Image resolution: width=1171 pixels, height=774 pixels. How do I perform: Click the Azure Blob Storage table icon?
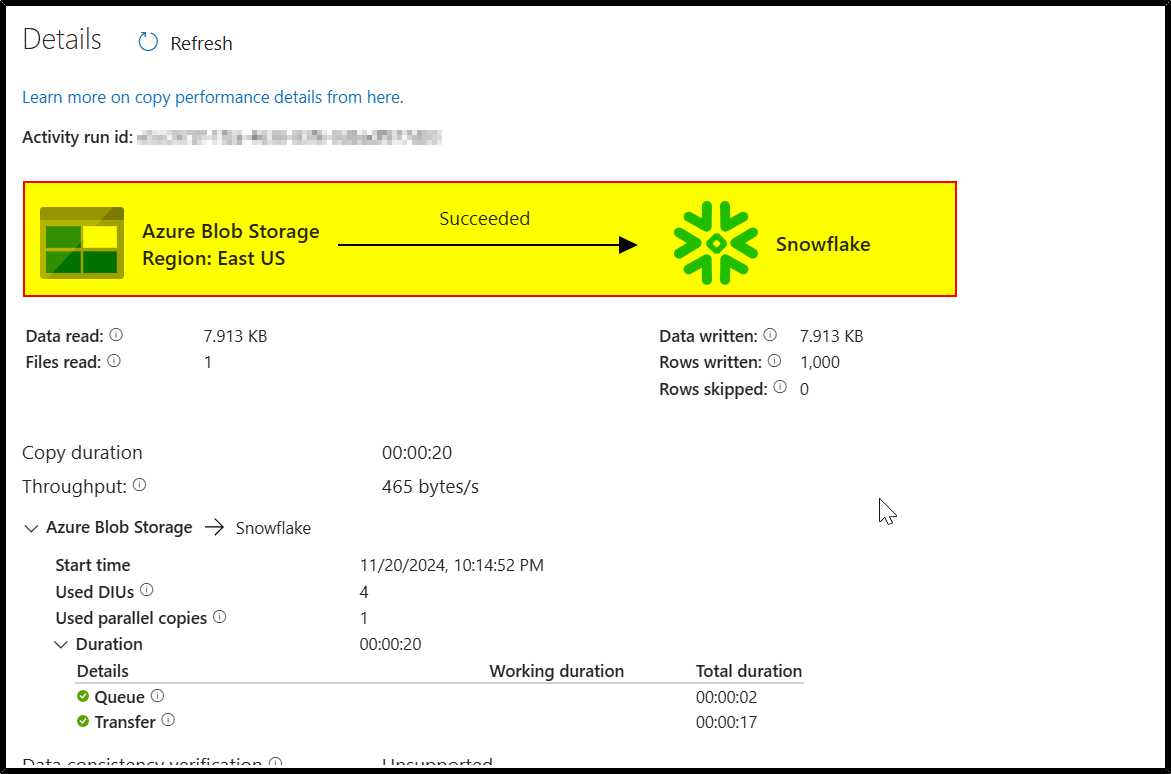(x=82, y=244)
